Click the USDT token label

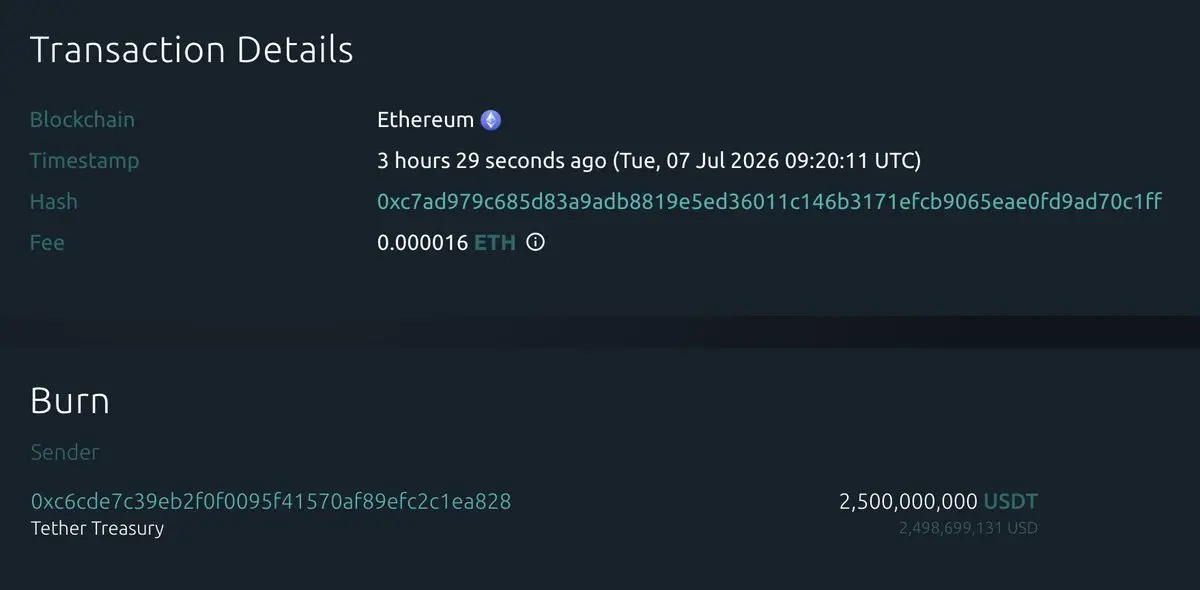click(1011, 501)
